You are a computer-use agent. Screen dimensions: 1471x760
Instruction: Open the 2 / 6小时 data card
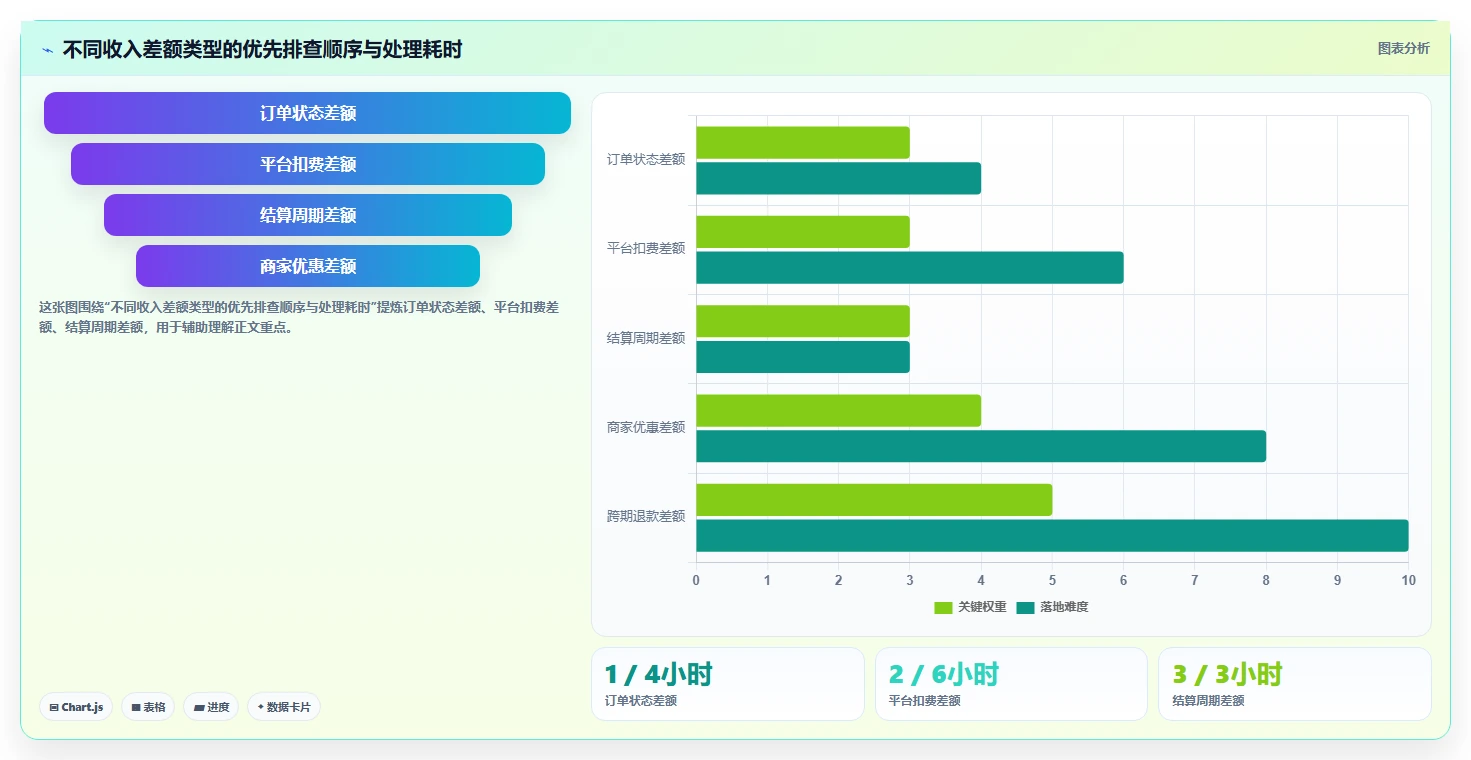click(x=1011, y=684)
